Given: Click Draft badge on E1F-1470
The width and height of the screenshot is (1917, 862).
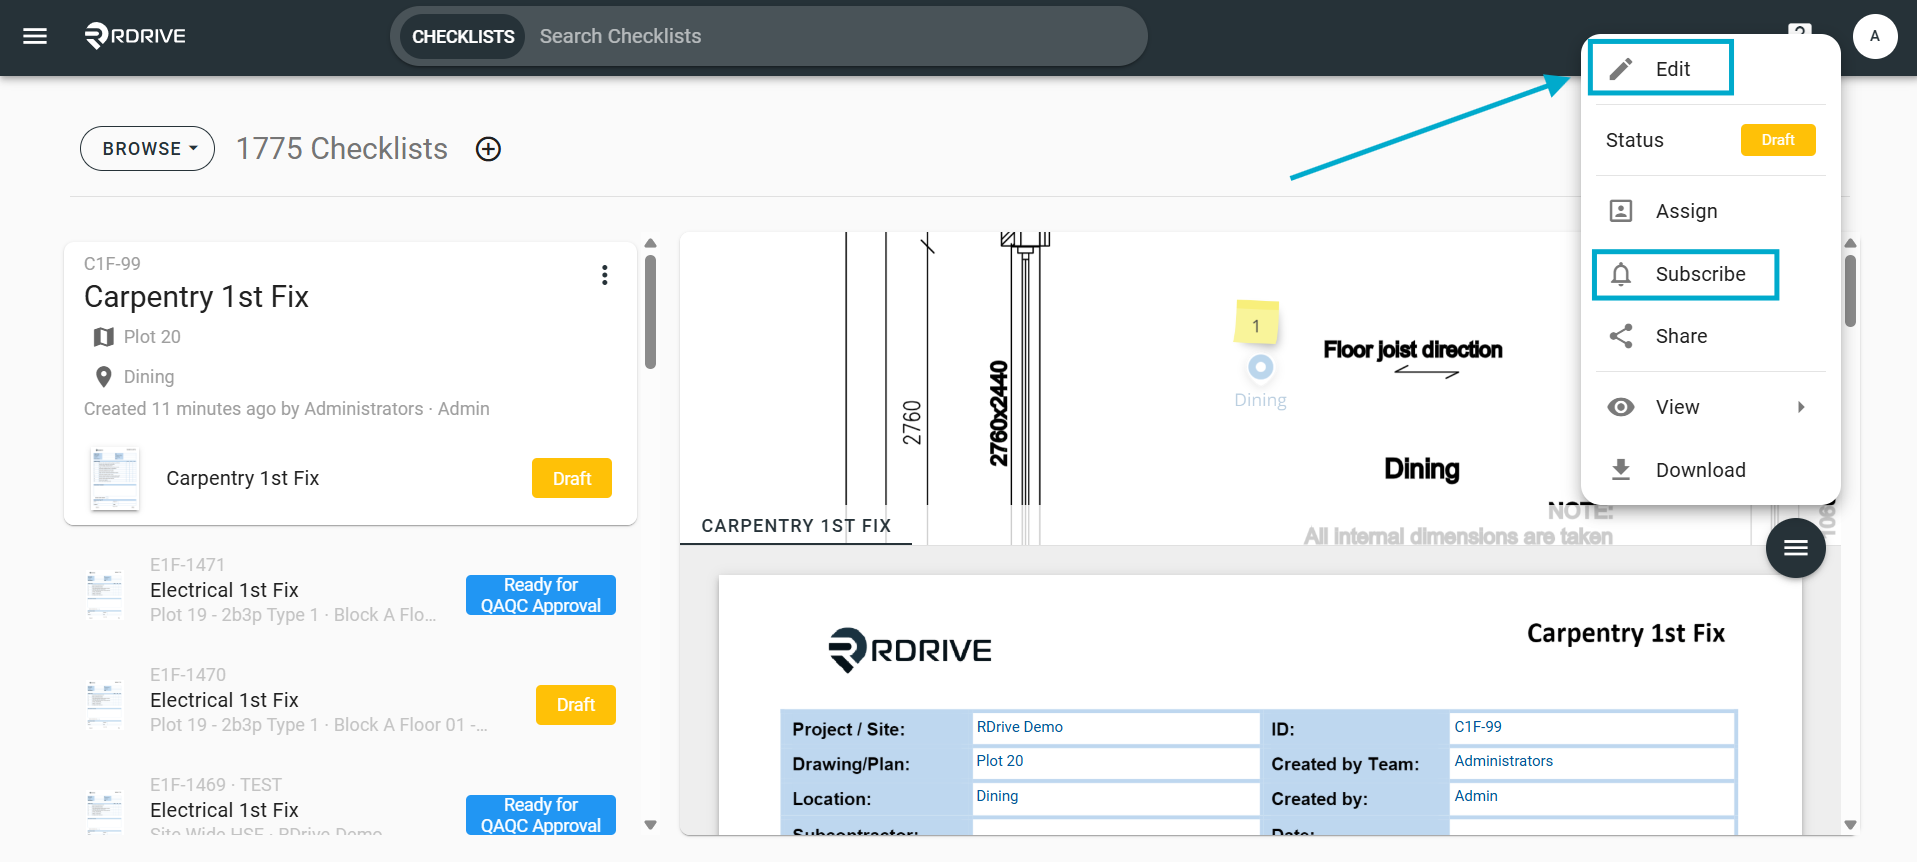Looking at the screenshot, I should pyautogui.click(x=576, y=705).
